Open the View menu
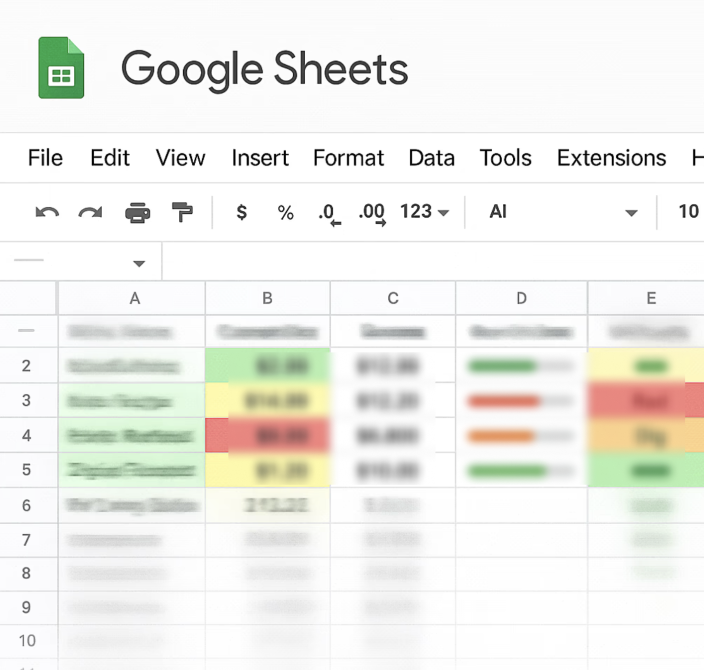Image resolution: width=704 pixels, height=670 pixels. 180,158
